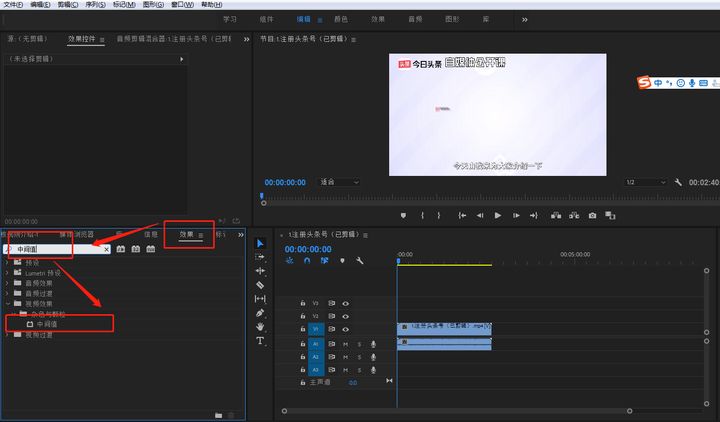720x422 pixels.
Task: Open the 效果控件 panel tab
Action: (x=81, y=39)
